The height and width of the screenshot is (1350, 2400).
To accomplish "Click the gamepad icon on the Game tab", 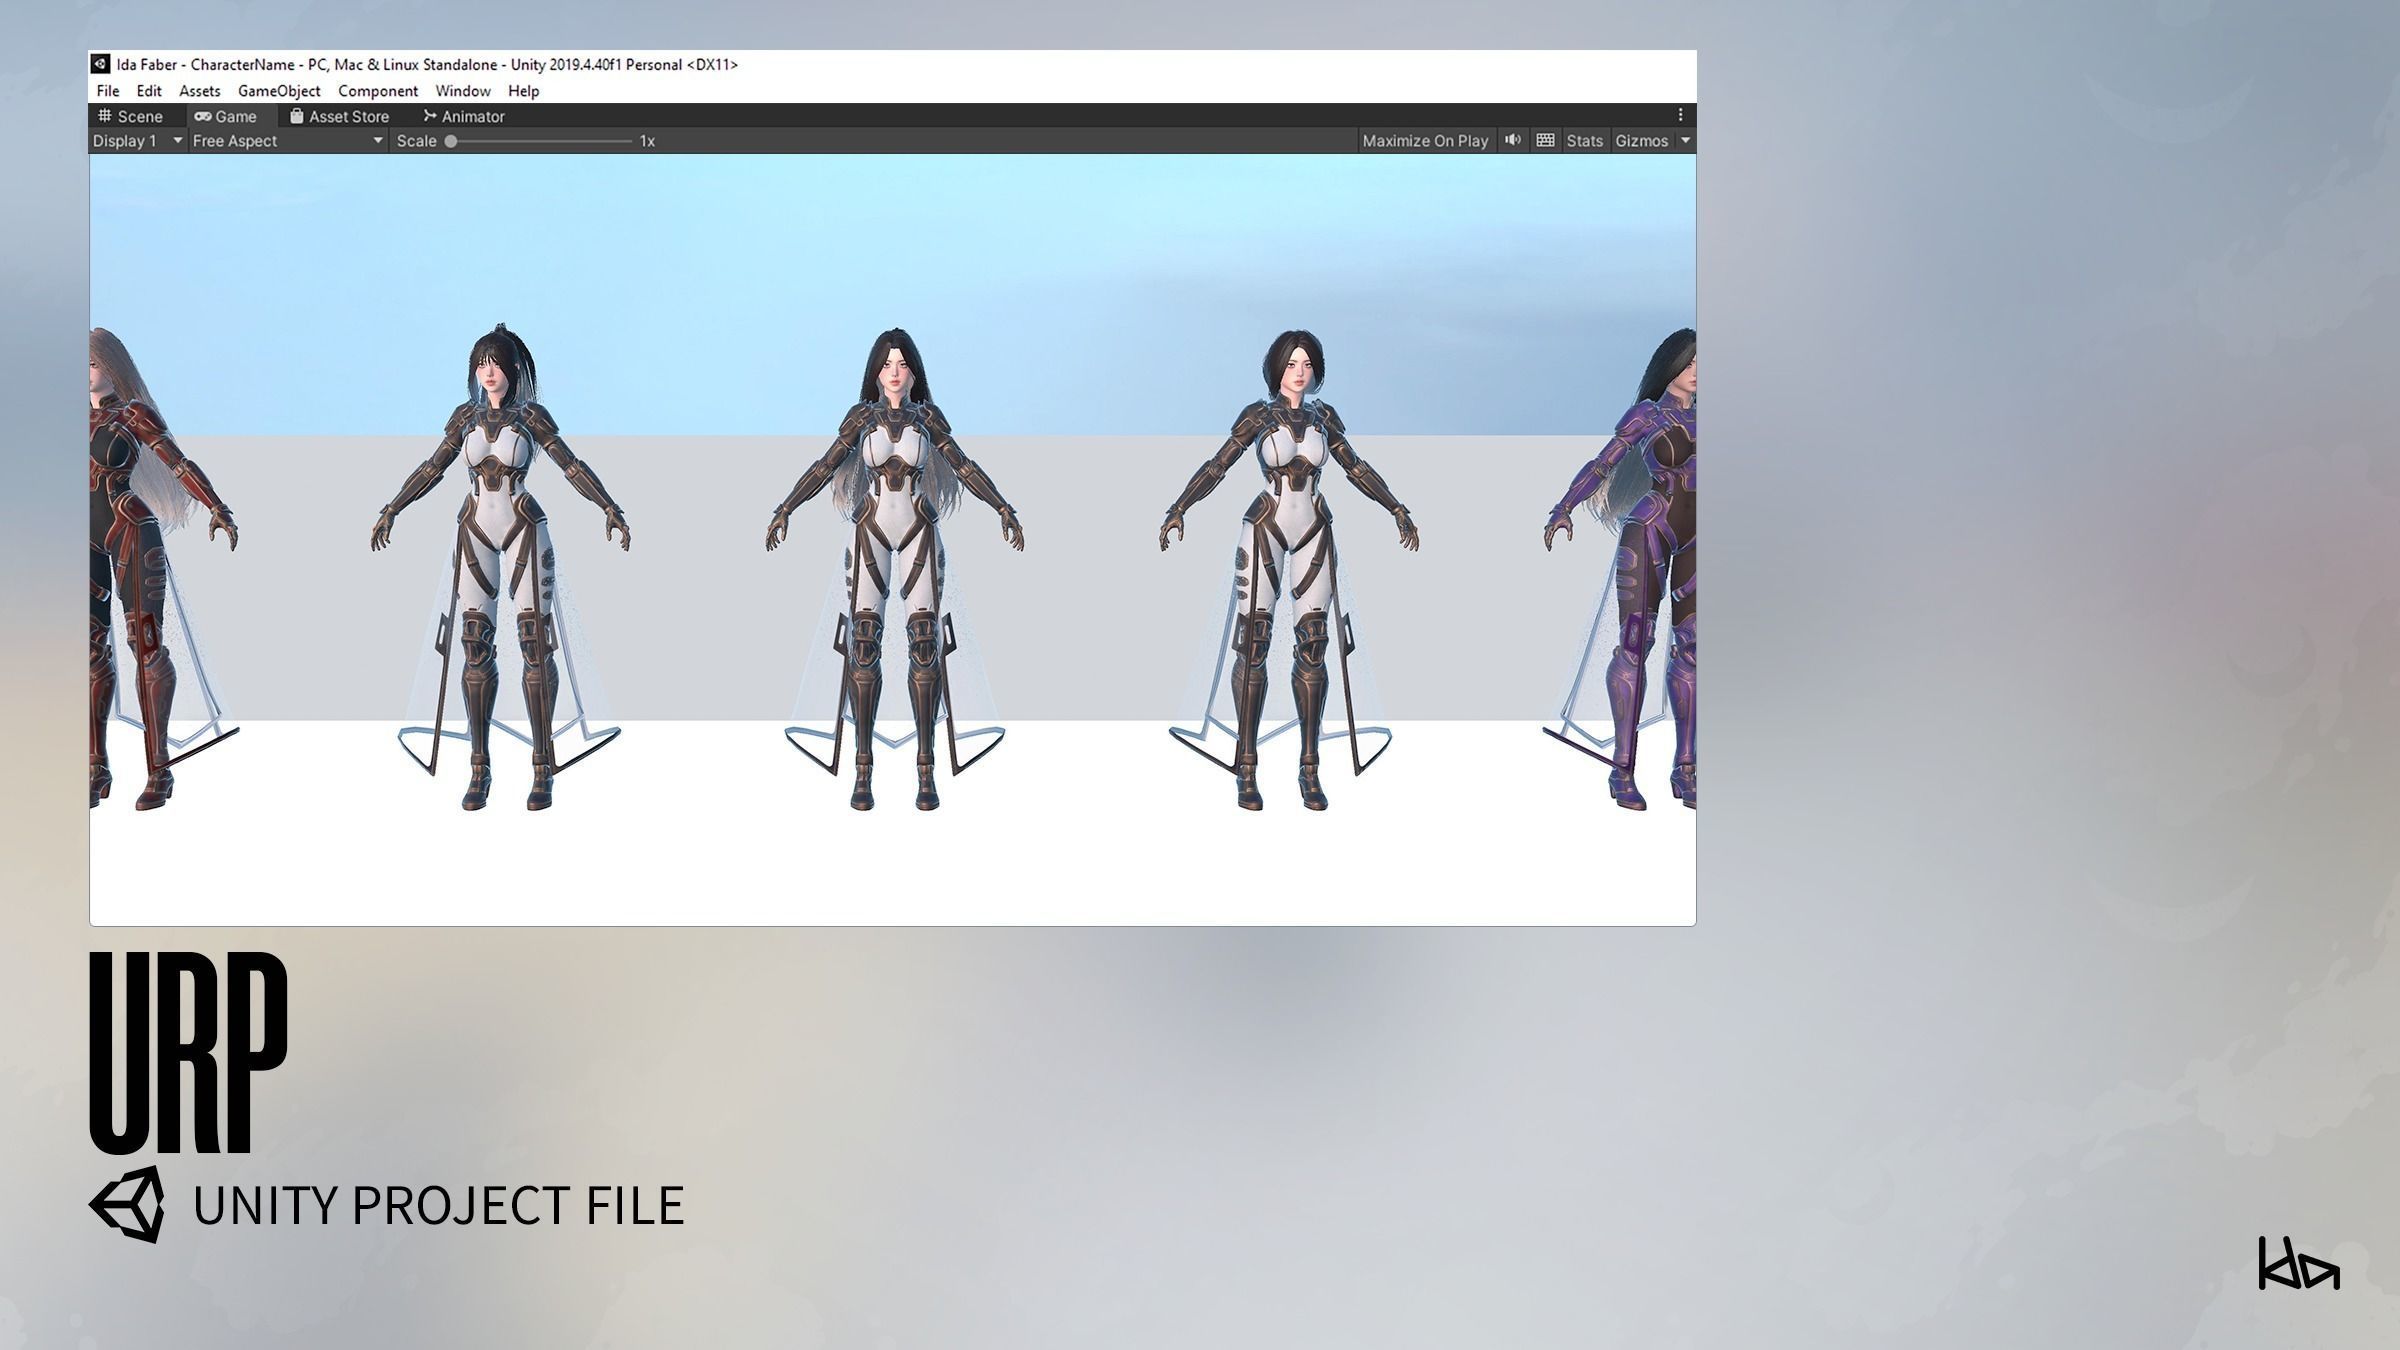I will (203, 116).
